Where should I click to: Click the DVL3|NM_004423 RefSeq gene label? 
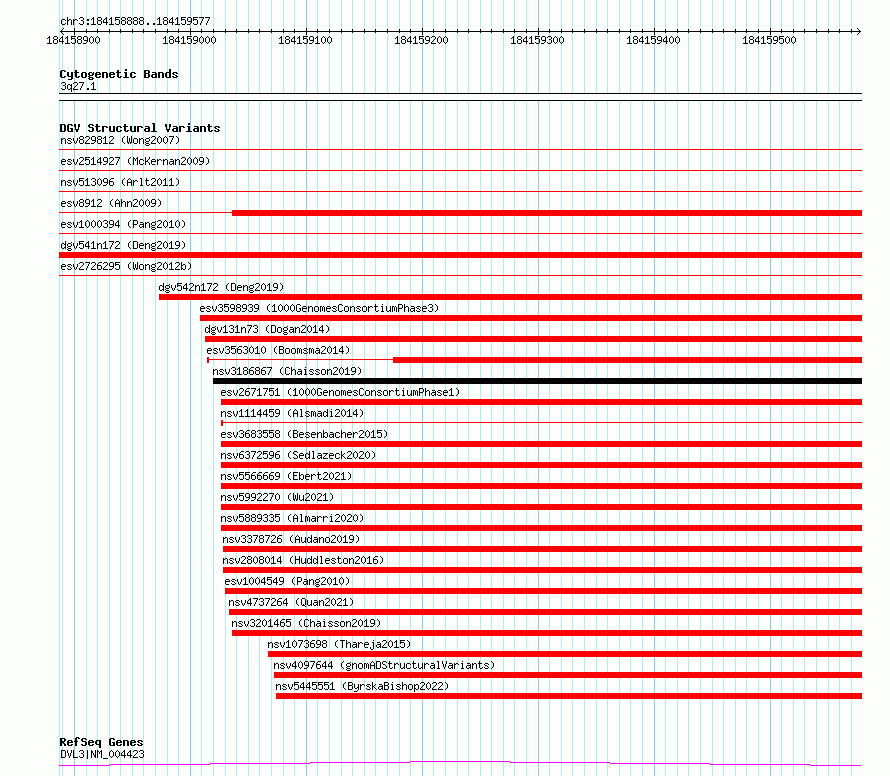point(102,754)
